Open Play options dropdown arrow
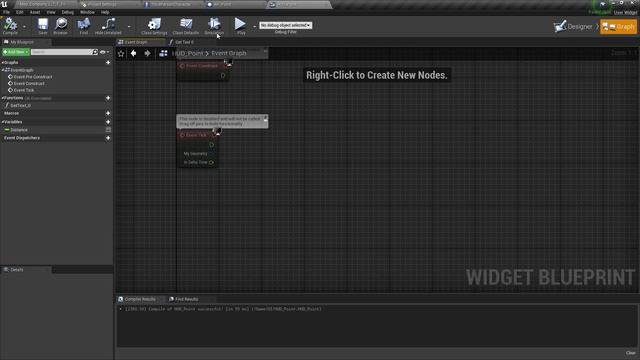Screen dimensions: 640x360 point(254,27)
